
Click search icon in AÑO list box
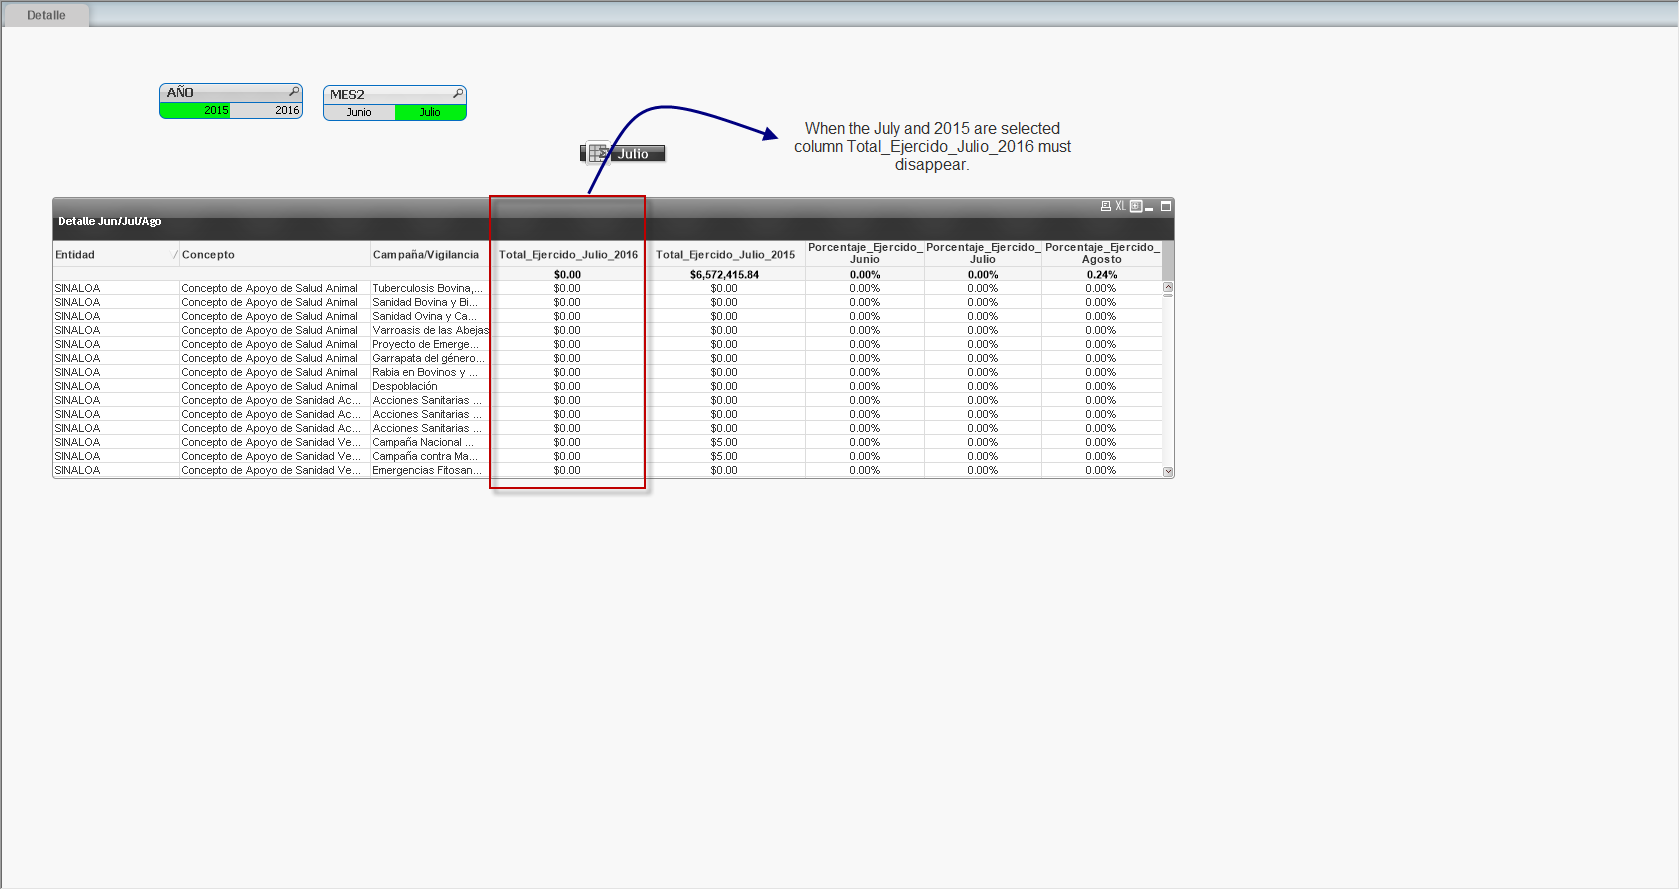(x=293, y=92)
